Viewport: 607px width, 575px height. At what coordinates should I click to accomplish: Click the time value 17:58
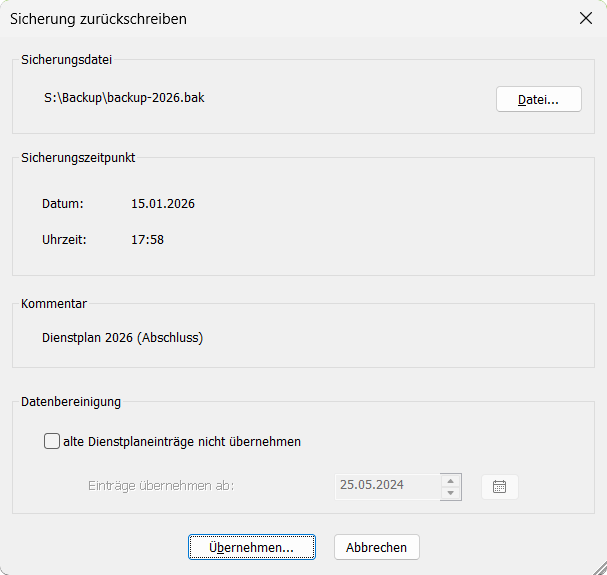coord(147,240)
